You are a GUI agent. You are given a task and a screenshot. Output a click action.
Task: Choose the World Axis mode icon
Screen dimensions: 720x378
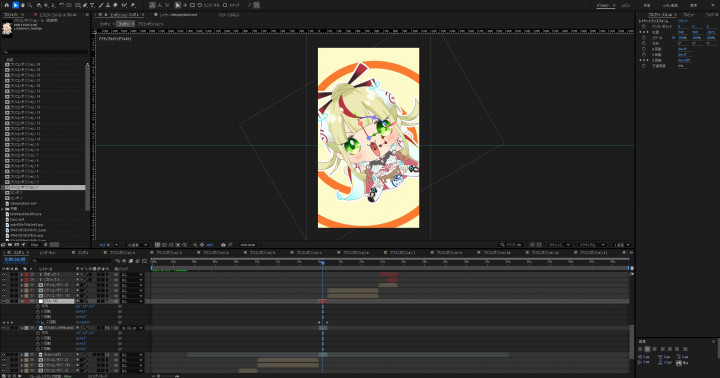(159, 5)
